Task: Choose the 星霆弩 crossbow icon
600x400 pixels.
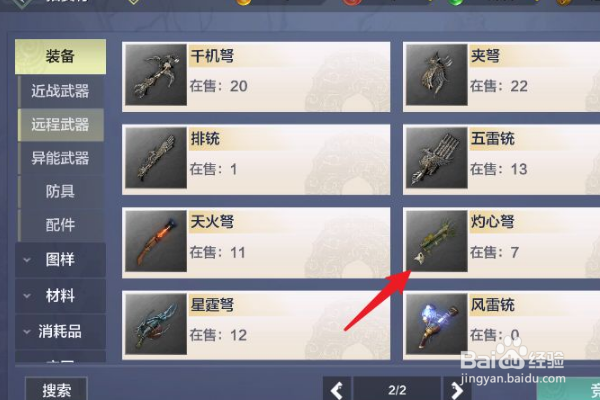Action: click(x=156, y=324)
